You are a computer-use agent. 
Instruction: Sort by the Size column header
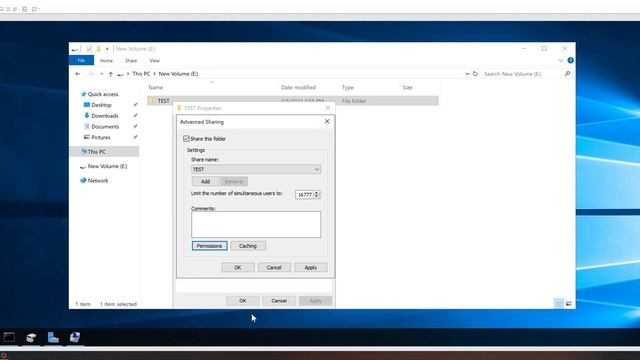(x=407, y=87)
